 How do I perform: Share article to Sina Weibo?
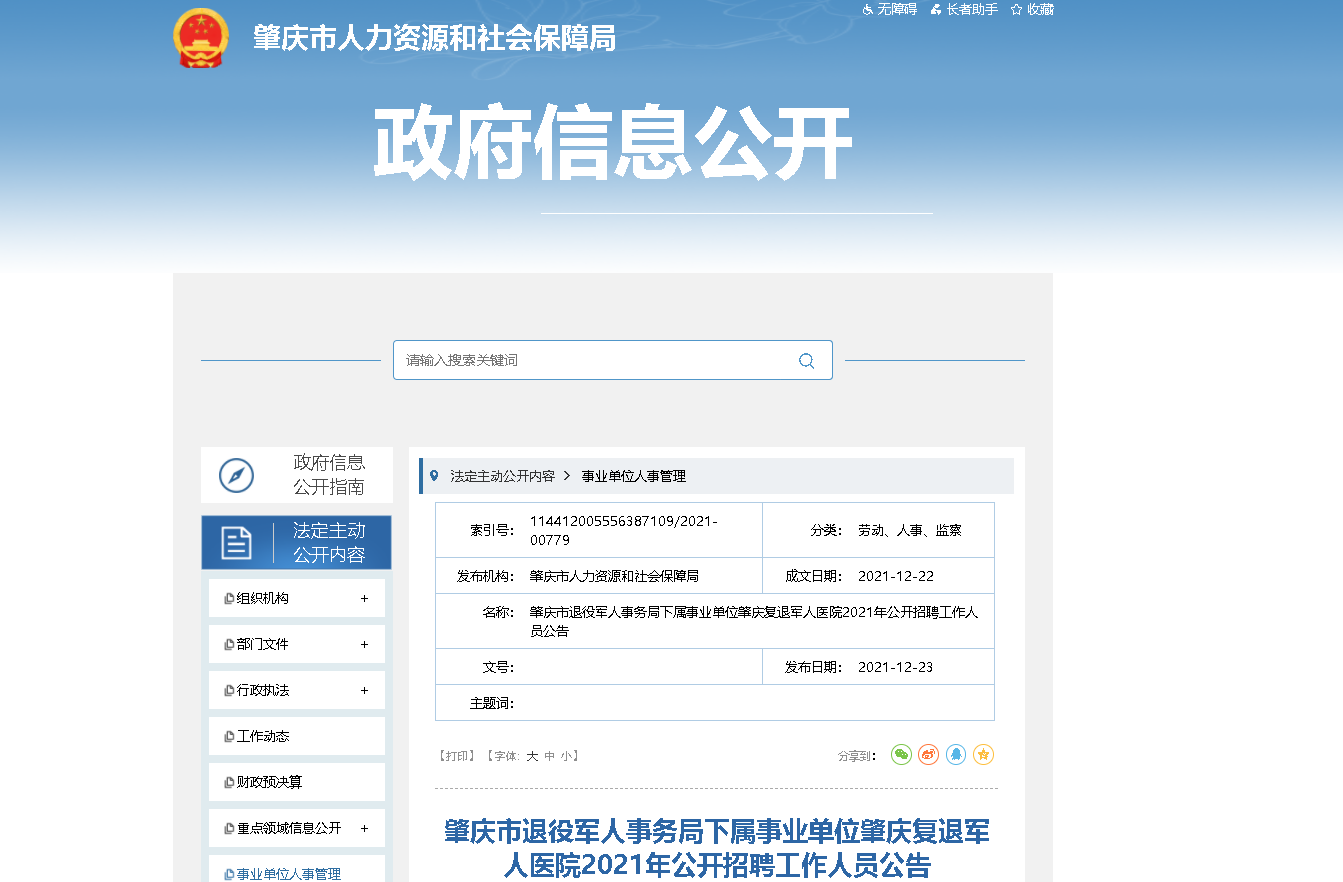click(928, 755)
